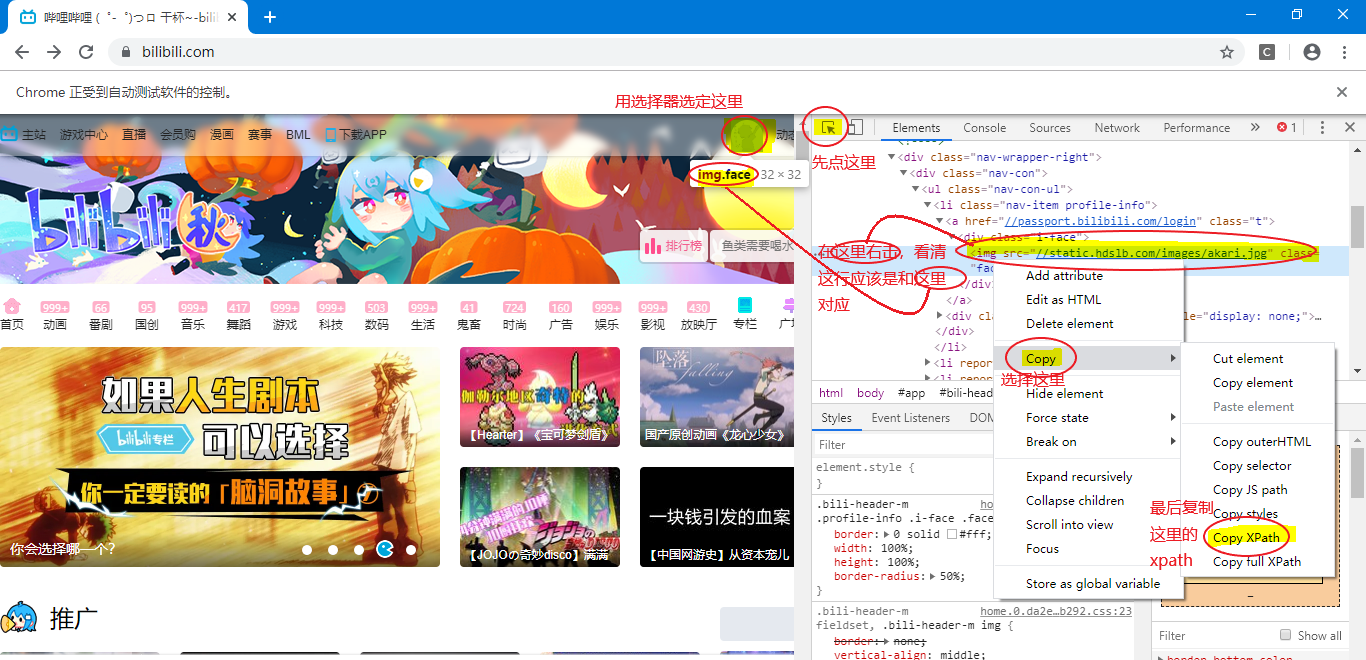The image size is (1366, 660).
Task: Switch to the Network tab
Action: (x=1117, y=128)
